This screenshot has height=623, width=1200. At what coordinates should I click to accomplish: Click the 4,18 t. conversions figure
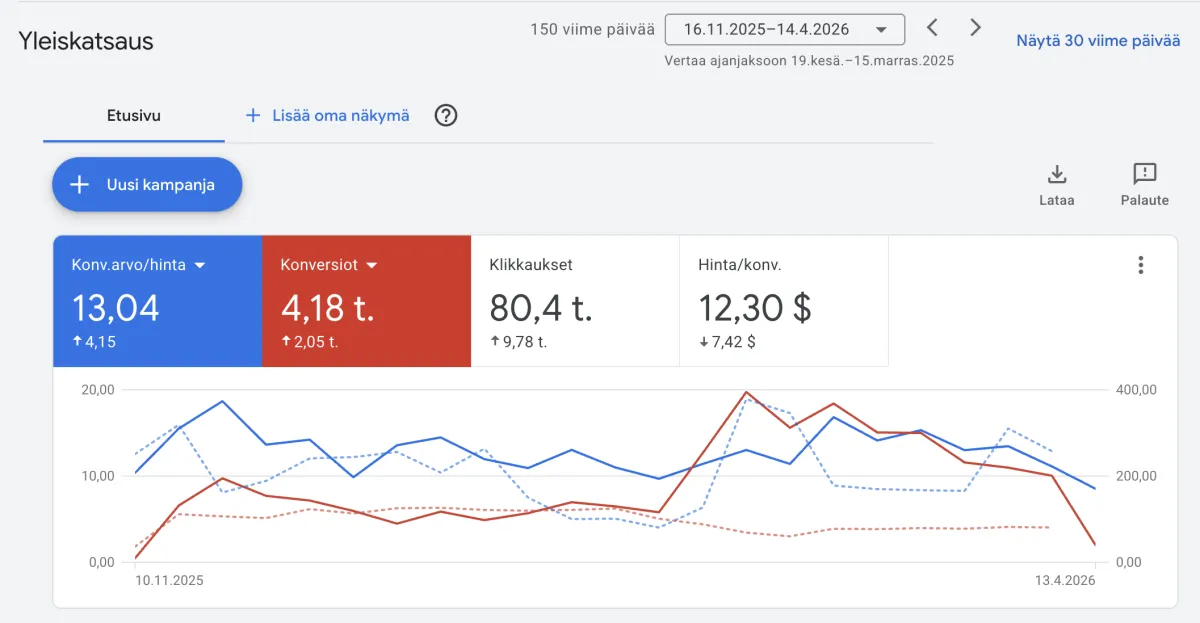(328, 308)
